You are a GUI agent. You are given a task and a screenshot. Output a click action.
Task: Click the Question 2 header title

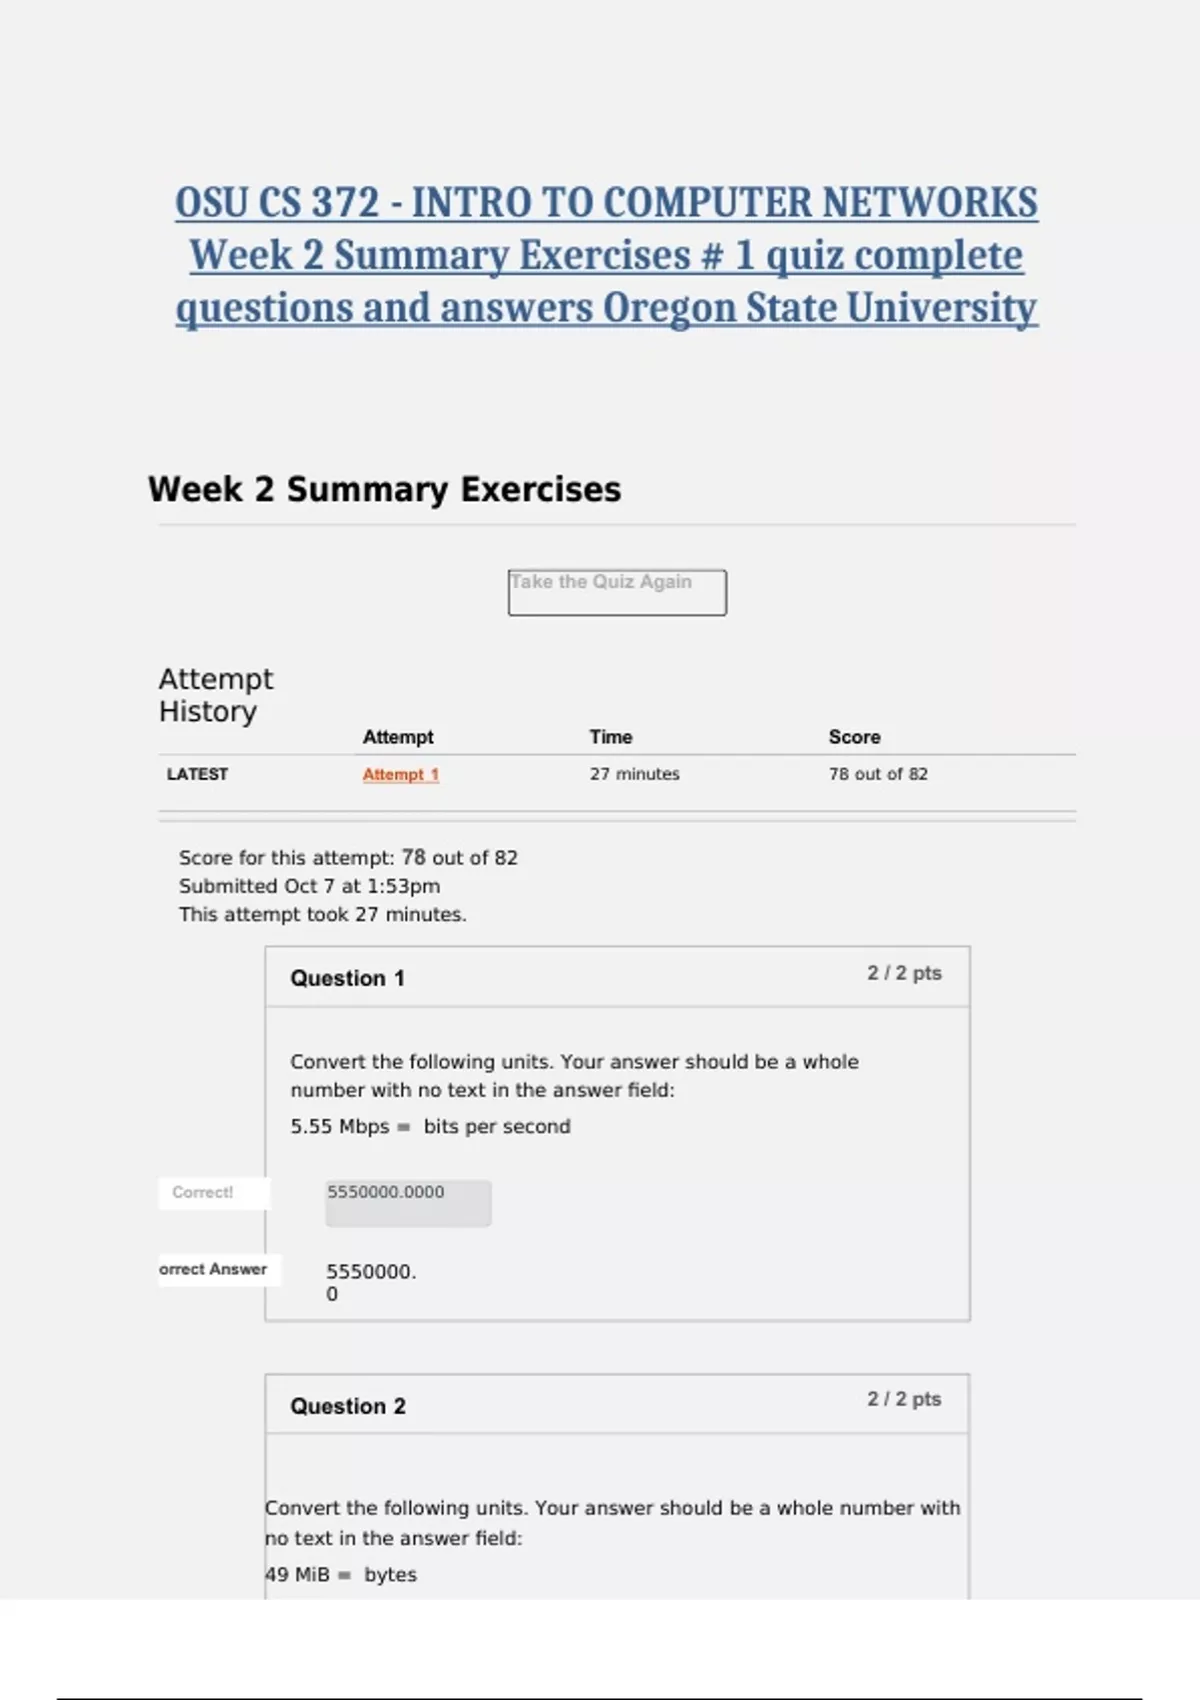(347, 1406)
